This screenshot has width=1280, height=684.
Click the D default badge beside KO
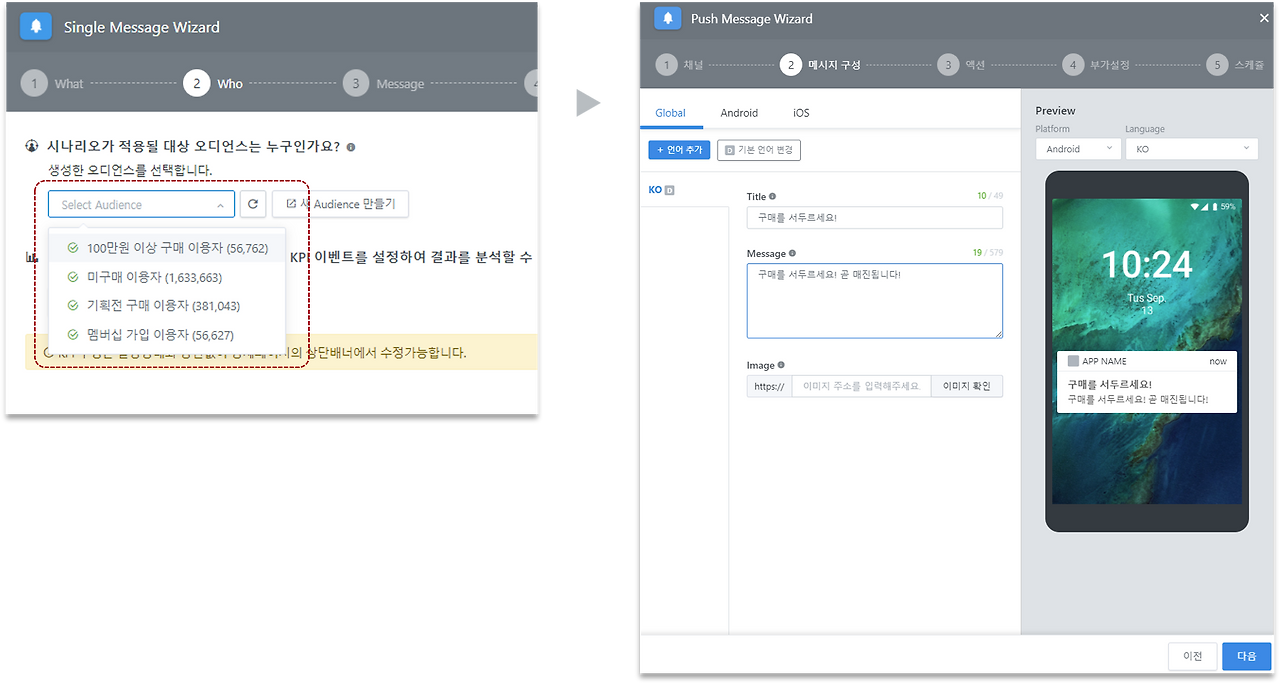click(x=669, y=190)
